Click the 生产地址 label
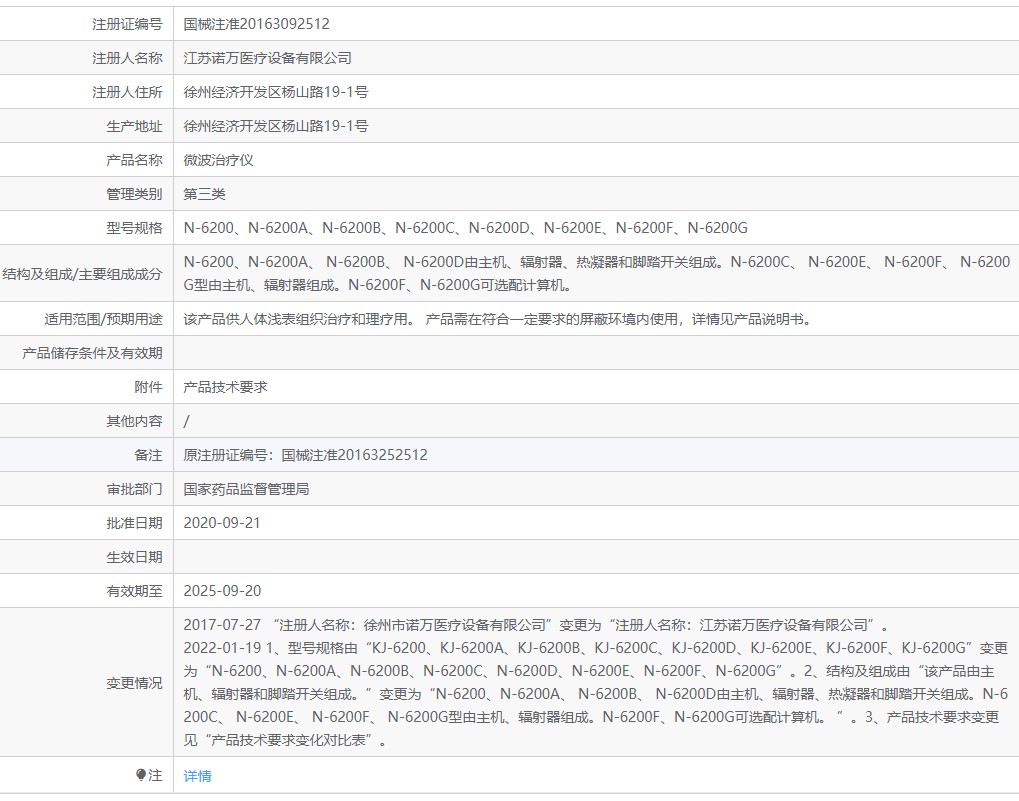This screenshot has width=1019, height=801. click(135, 126)
